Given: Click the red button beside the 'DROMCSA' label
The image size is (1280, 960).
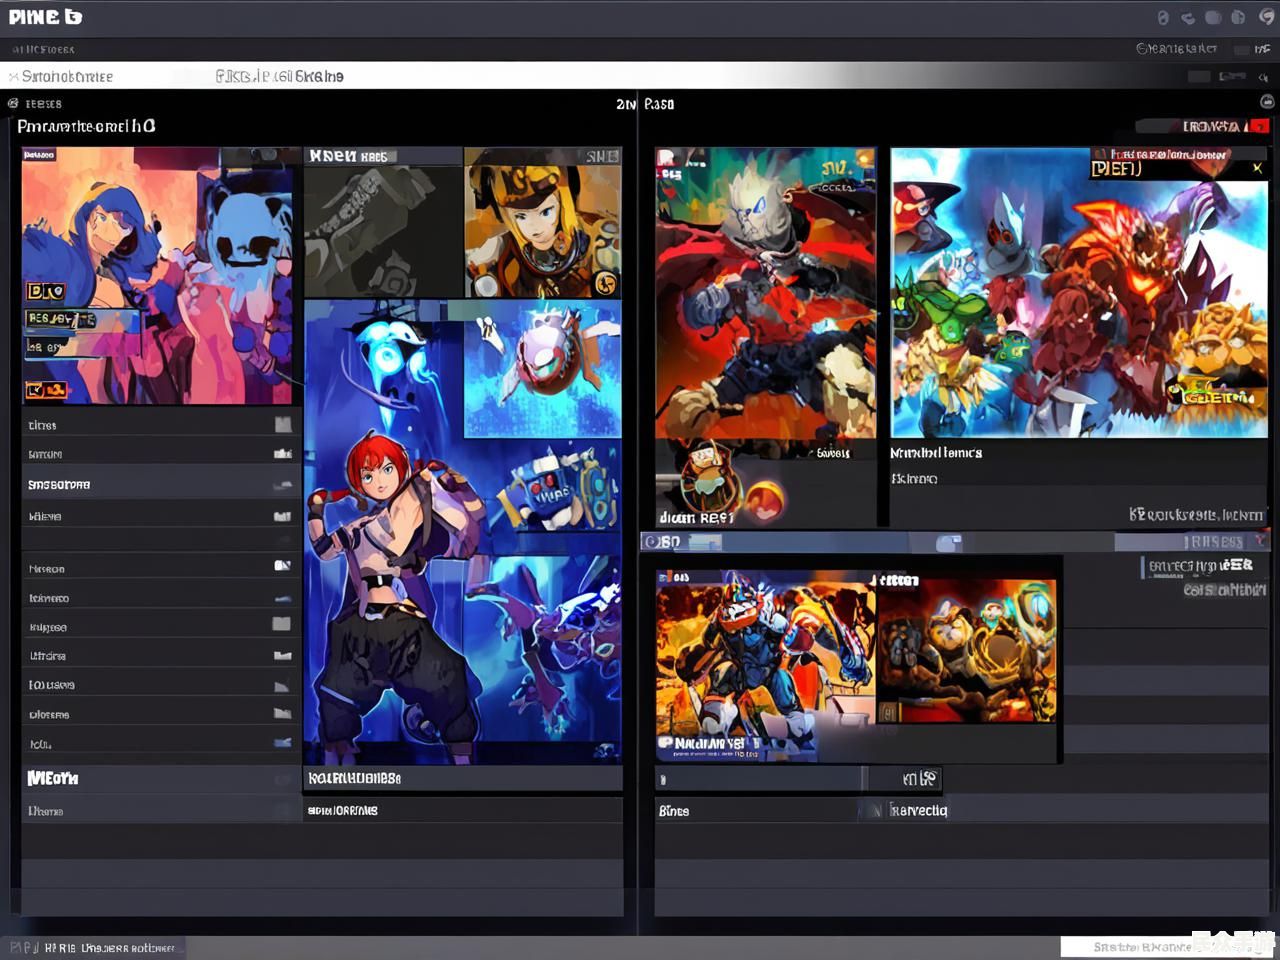Looking at the screenshot, I should pos(1259,126).
